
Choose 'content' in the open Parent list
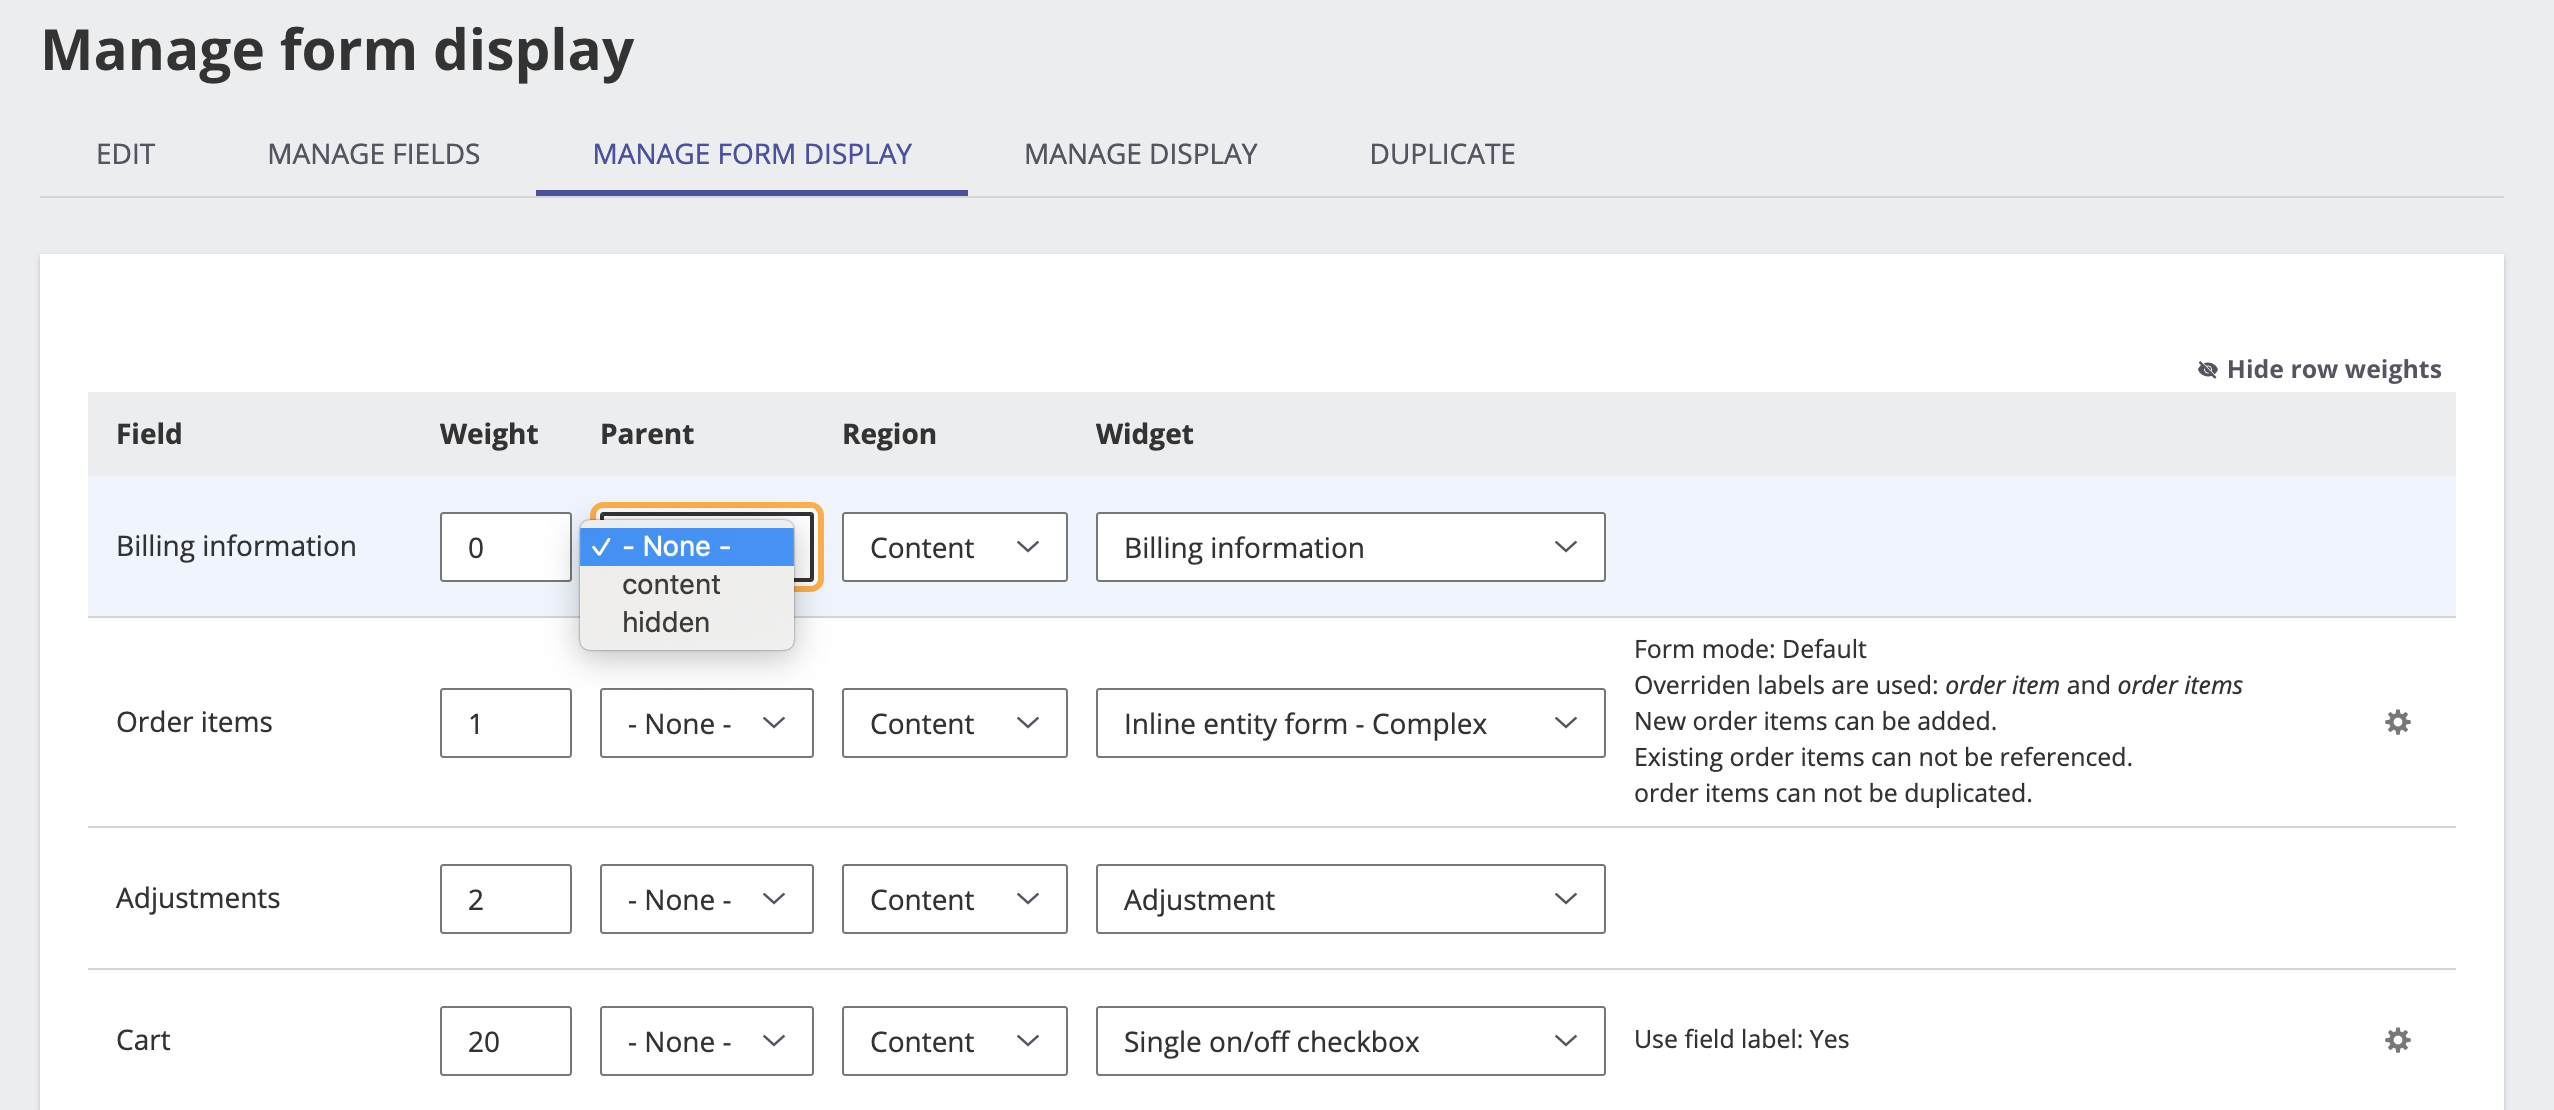coord(687,584)
